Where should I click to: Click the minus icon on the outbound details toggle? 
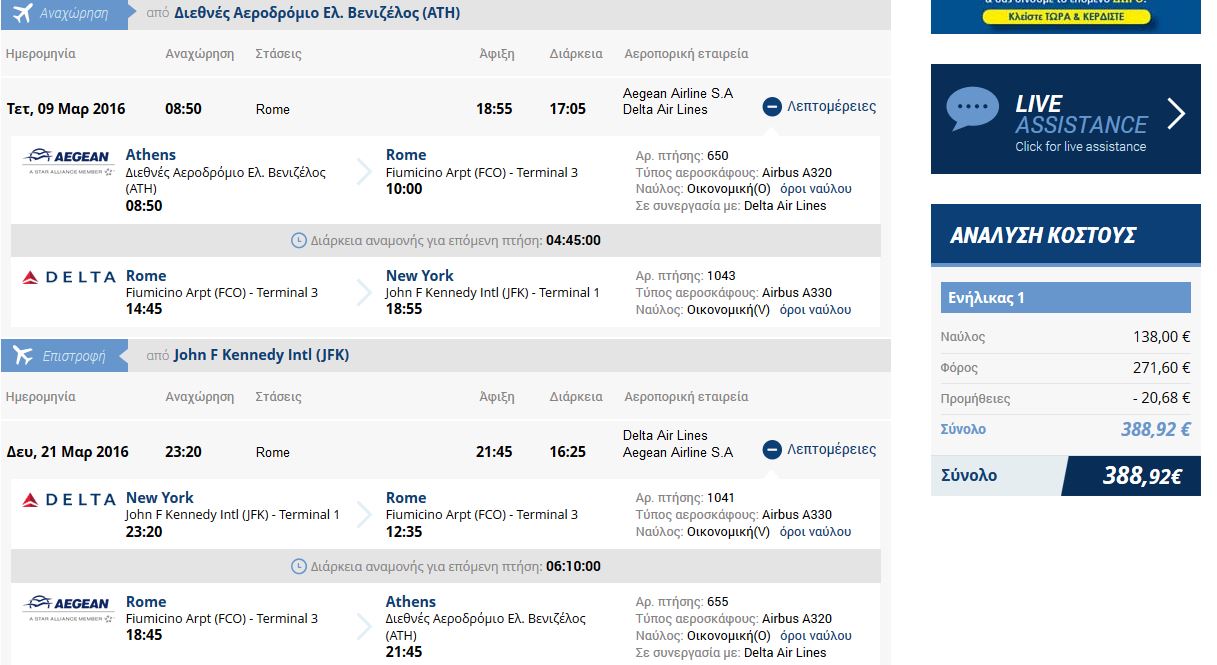coord(772,106)
